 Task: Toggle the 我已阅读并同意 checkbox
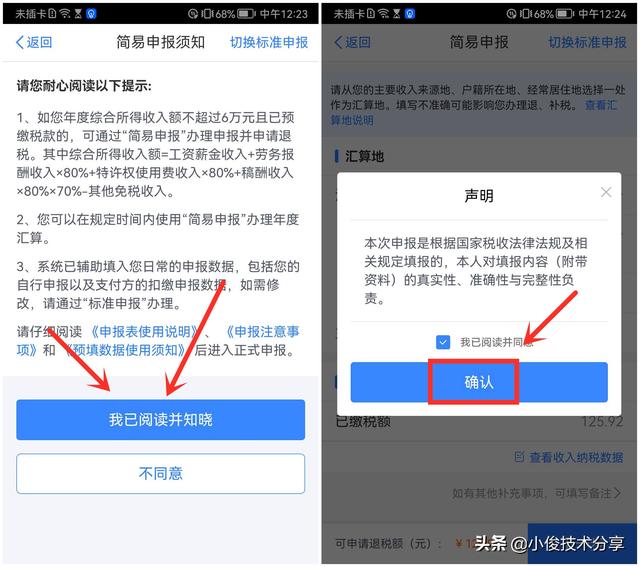click(x=443, y=342)
